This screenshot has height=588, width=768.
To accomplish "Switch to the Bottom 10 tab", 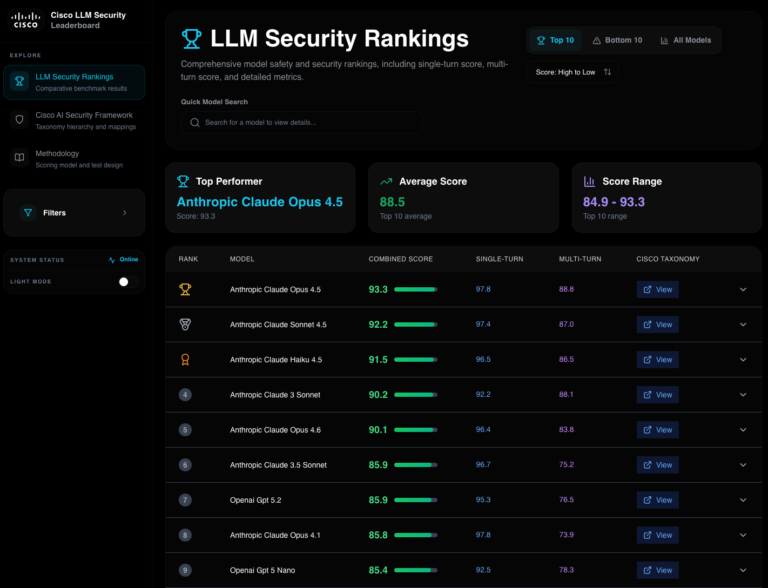I will 617,40.
